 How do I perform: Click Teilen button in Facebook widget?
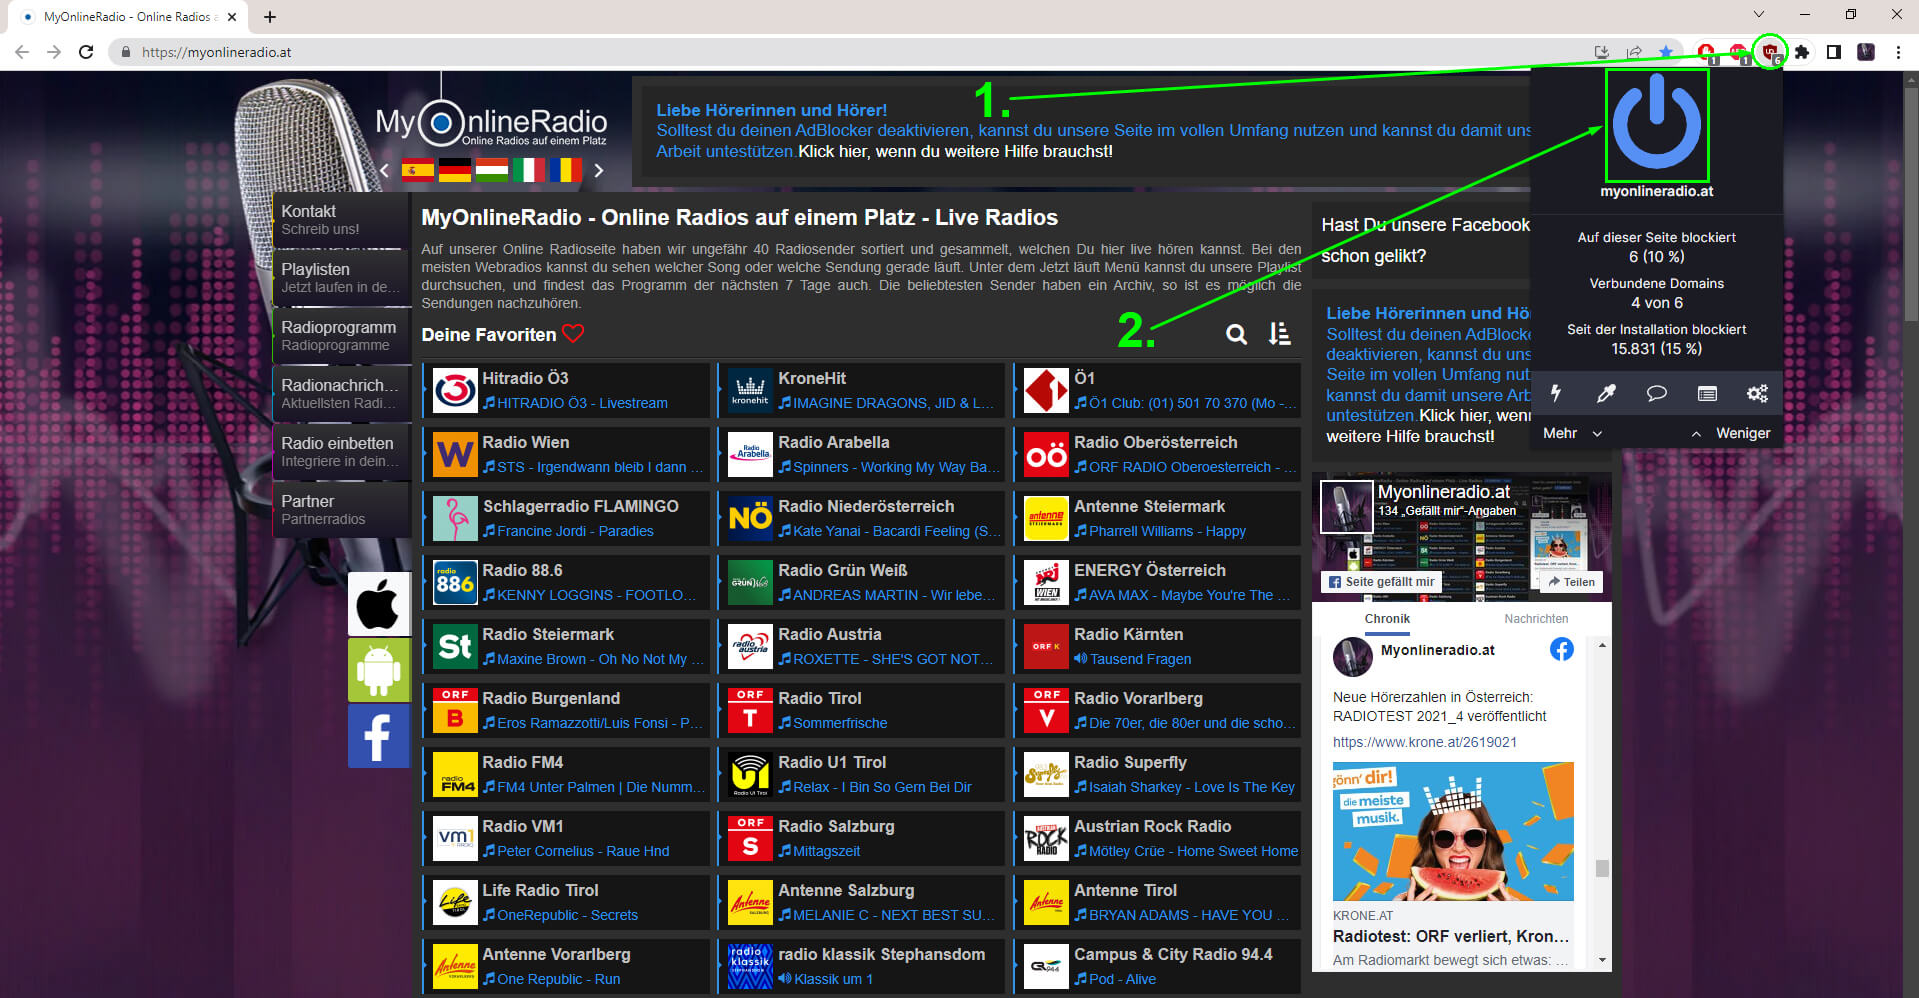[x=1571, y=582]
